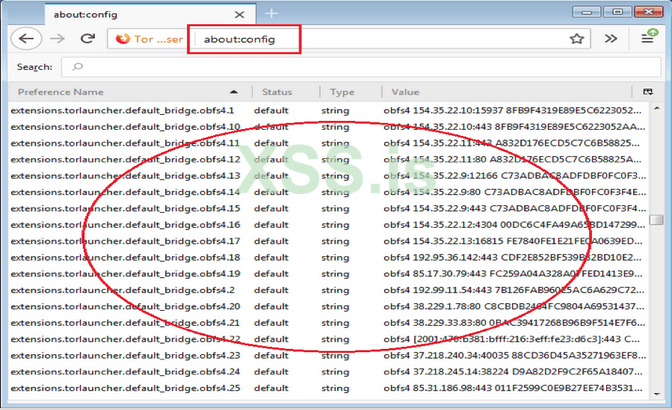Image resolution: width=672 pixels, height=410 pixels.
Task: Click value obfs4 38.229.1.78:80
Action: click(x=515, y=306)
